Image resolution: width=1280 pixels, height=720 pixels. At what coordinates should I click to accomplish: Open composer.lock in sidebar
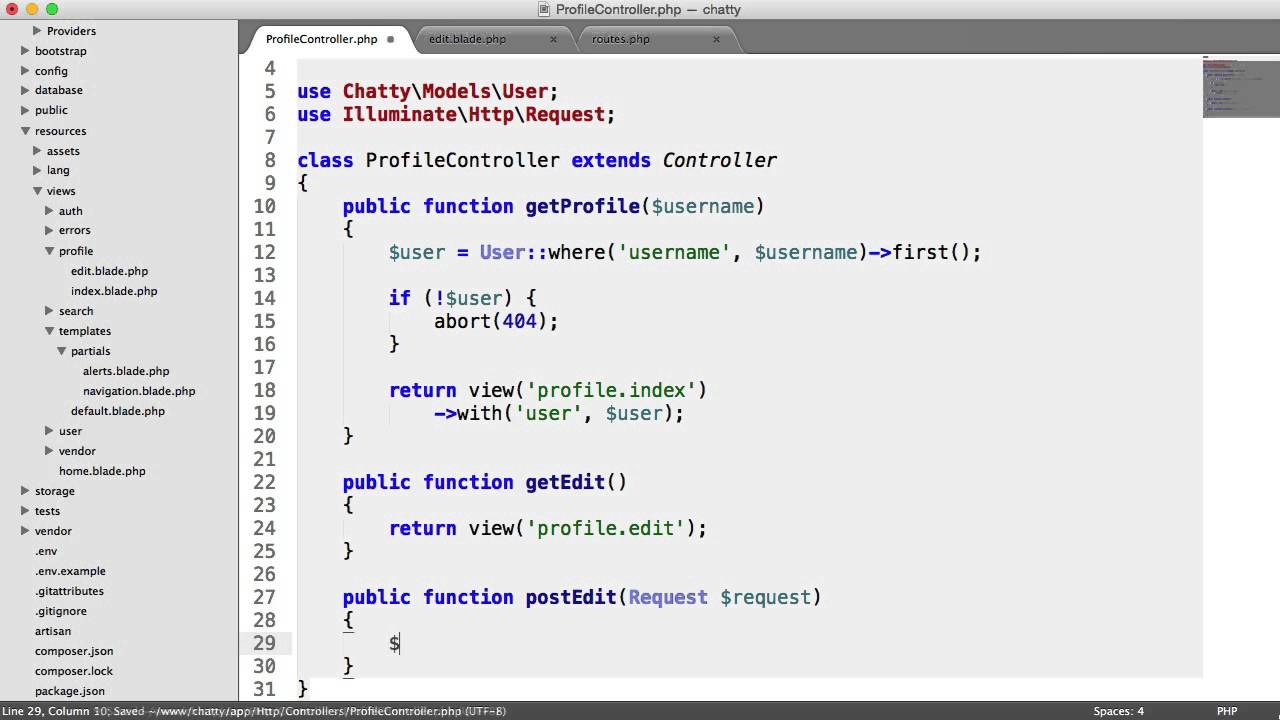click(74, 671)
